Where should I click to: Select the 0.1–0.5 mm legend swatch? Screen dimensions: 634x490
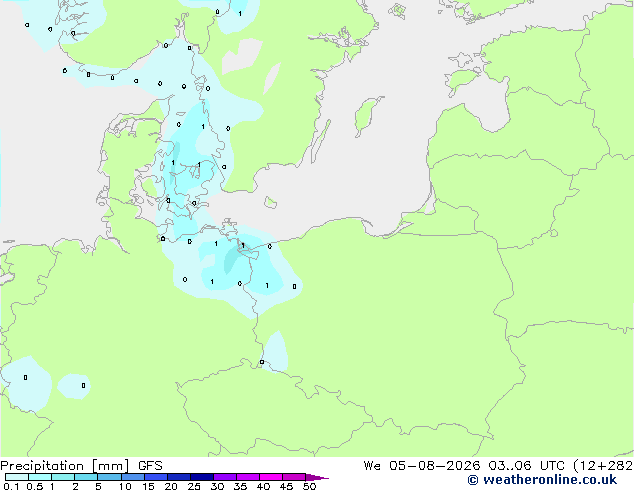pyautogui.click(x=17, y=477)
